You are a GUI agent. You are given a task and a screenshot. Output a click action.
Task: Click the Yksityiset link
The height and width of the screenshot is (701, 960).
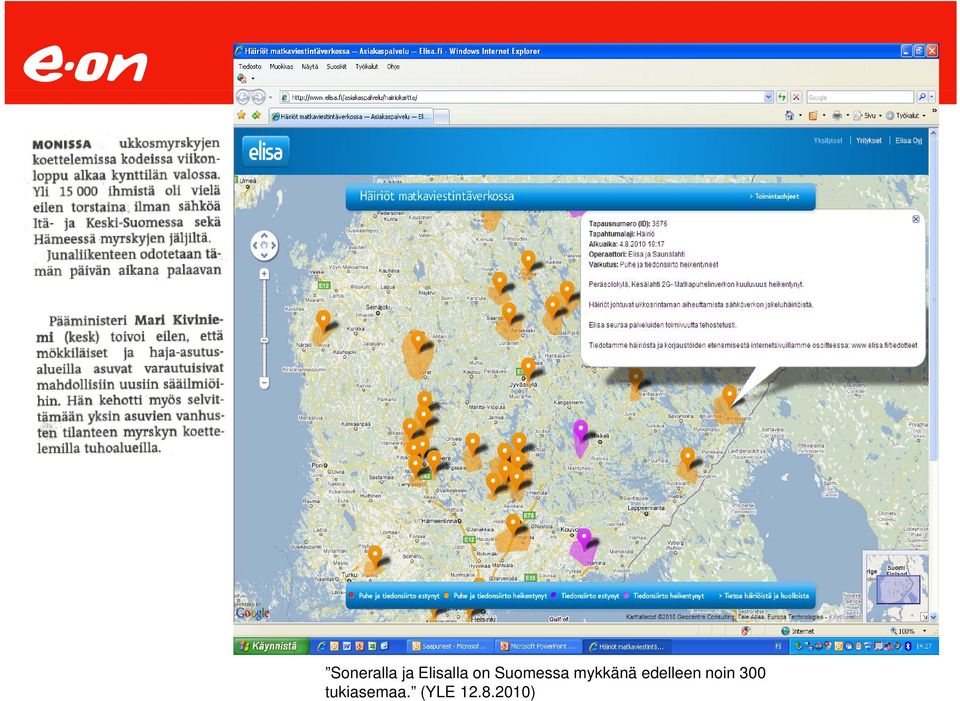pos(828,140)
